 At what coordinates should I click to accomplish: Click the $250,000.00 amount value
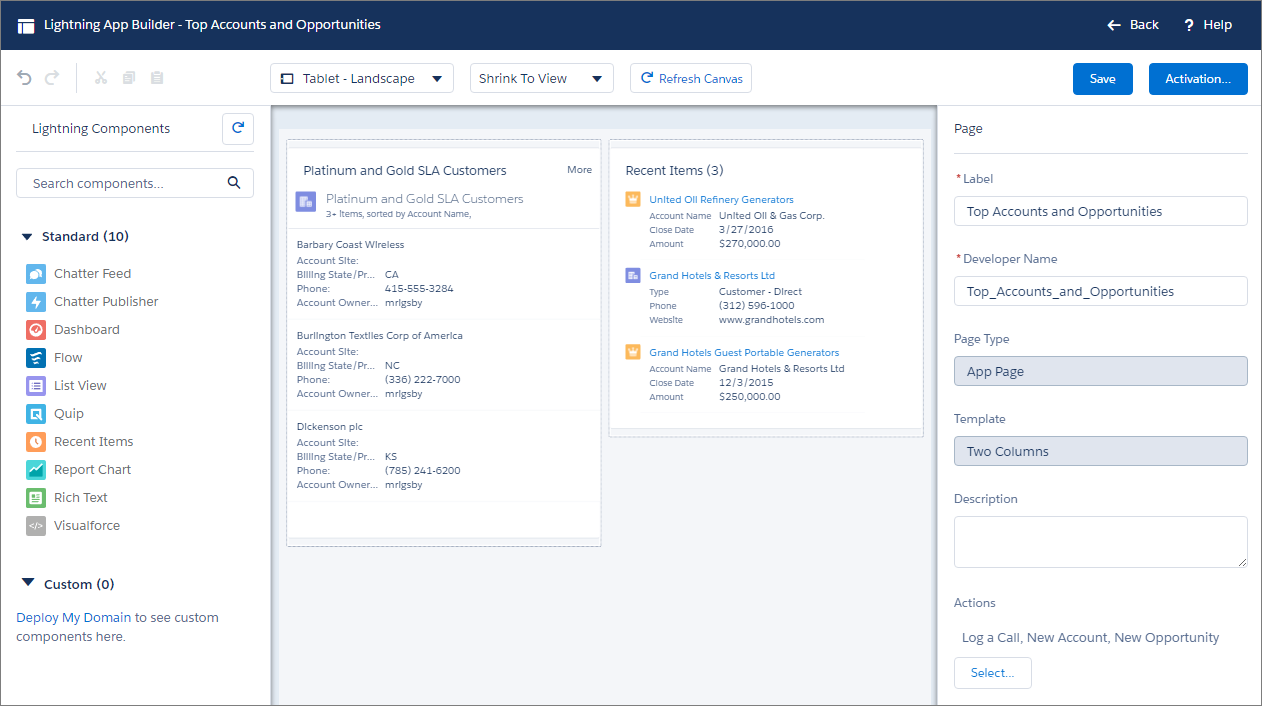coord(750,397)
